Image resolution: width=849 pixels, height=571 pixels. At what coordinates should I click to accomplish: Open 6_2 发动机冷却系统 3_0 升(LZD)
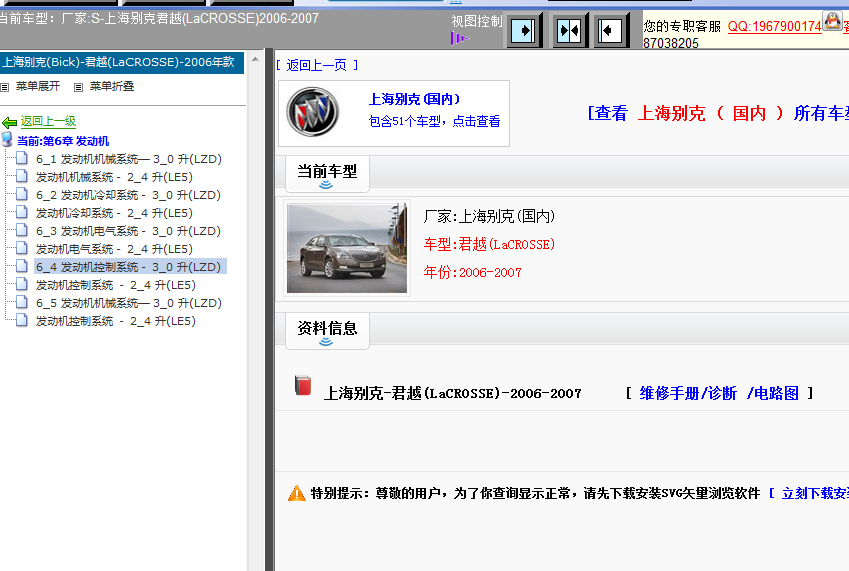coord(128,195)
